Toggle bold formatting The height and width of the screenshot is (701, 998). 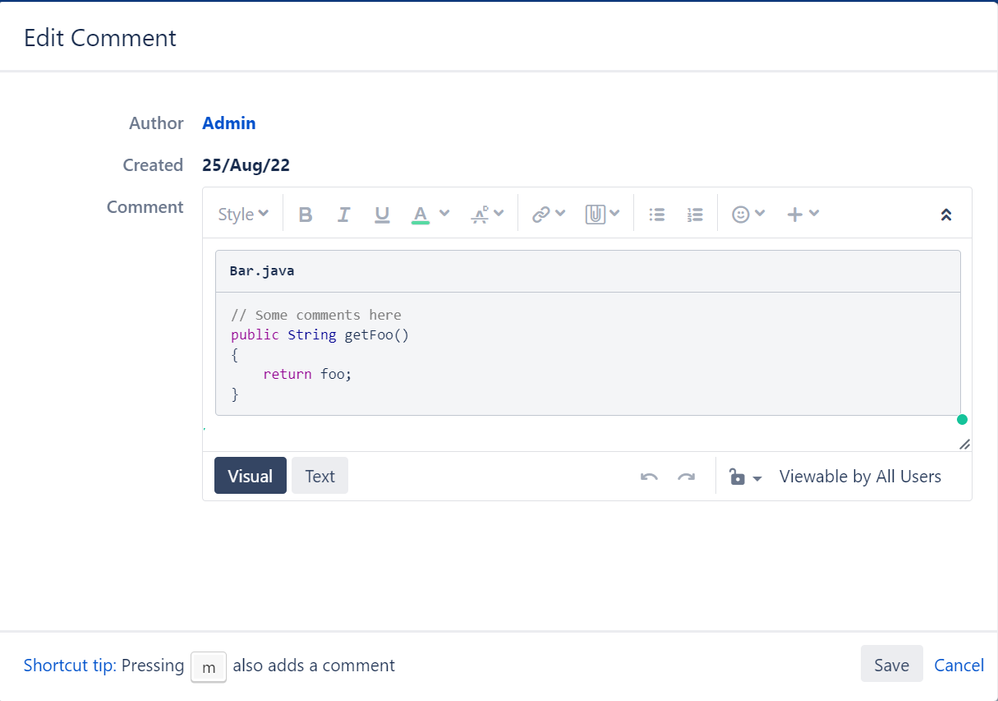(306, 215)
